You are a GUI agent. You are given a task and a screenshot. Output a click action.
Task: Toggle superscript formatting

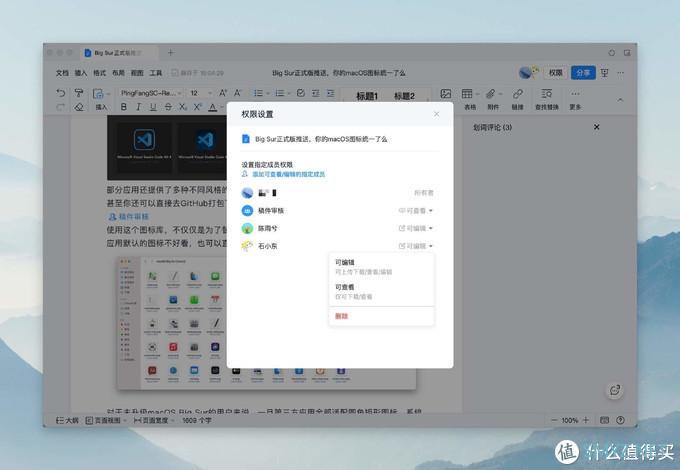tap(197, 107)
